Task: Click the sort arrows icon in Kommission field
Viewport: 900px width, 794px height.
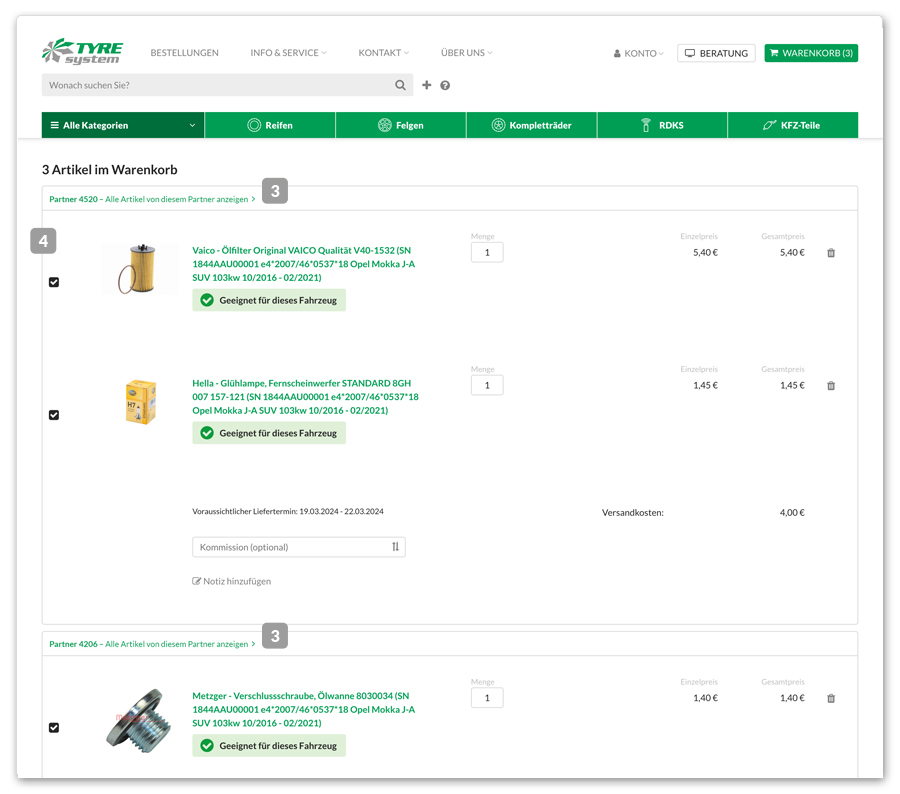Action: [x=395, y=547]
